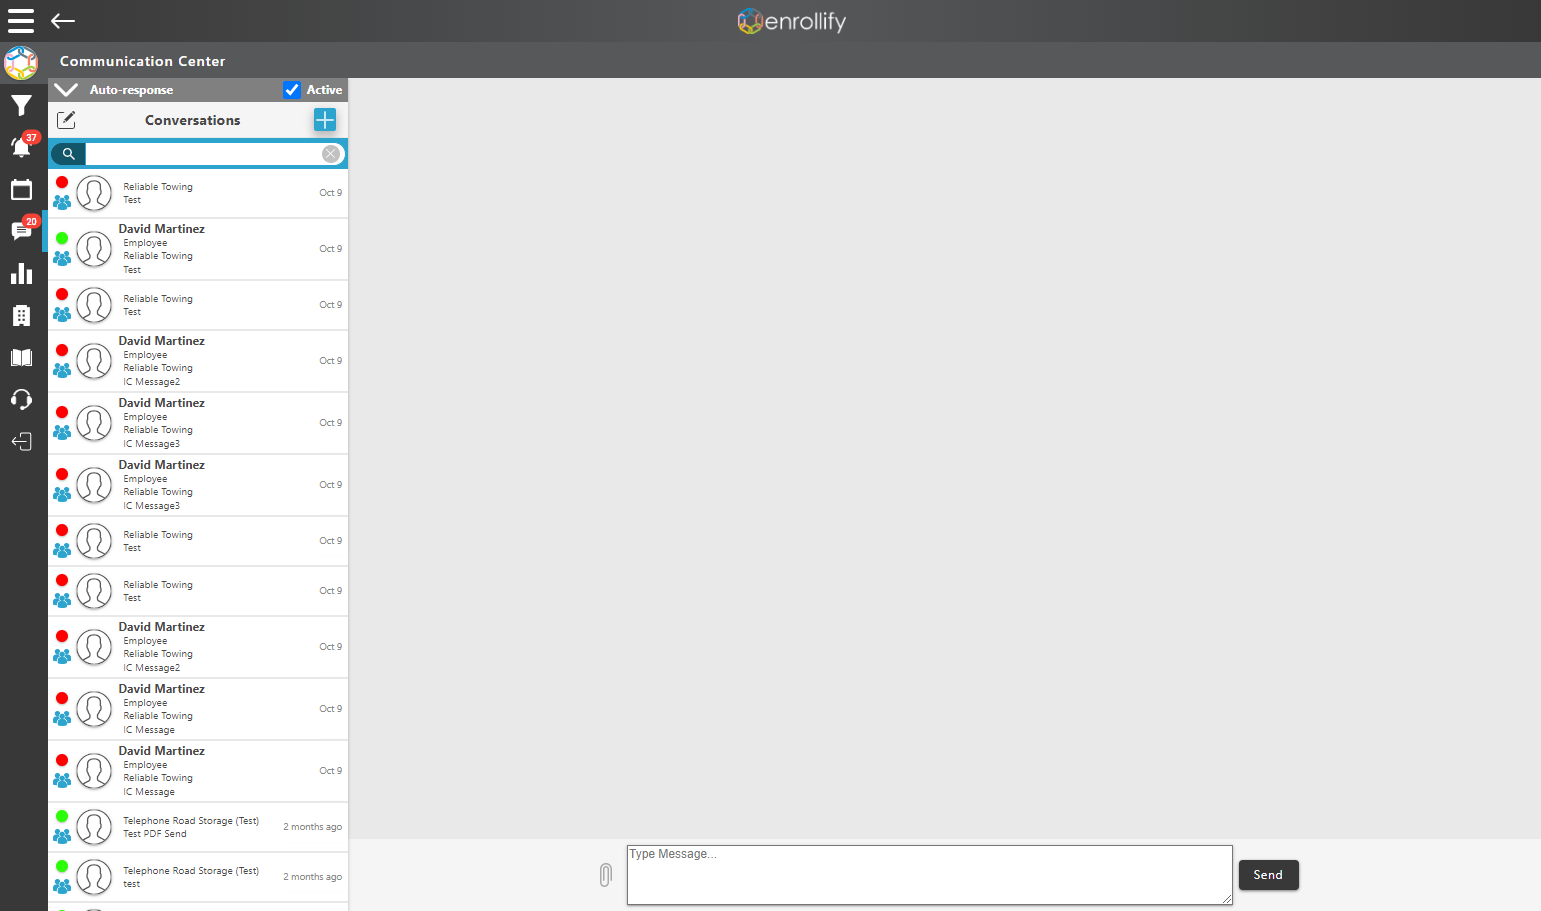Open the filter funnel icon

(x=21, y=106)
